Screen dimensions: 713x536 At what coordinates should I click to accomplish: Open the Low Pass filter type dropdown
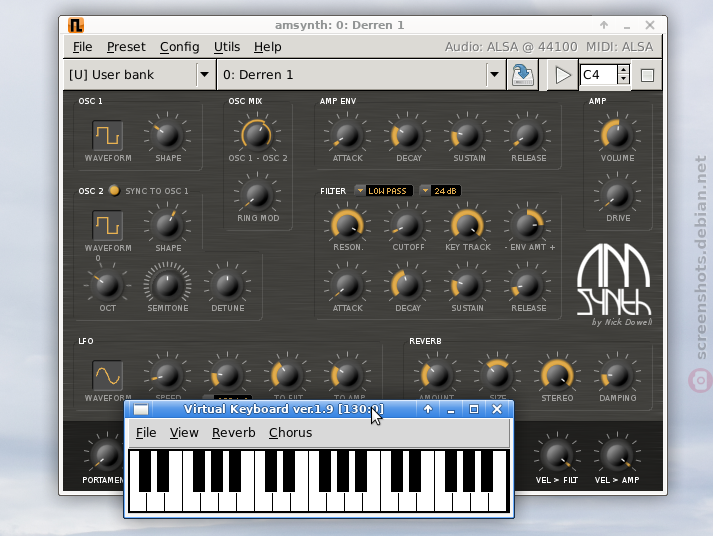pyautogui.click(x=383, y=190)
